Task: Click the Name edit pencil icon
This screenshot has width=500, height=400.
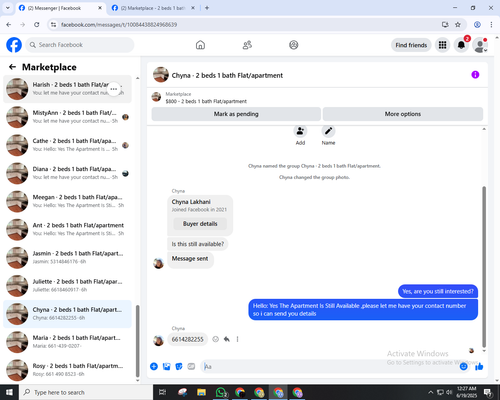Action: [328, 131]
